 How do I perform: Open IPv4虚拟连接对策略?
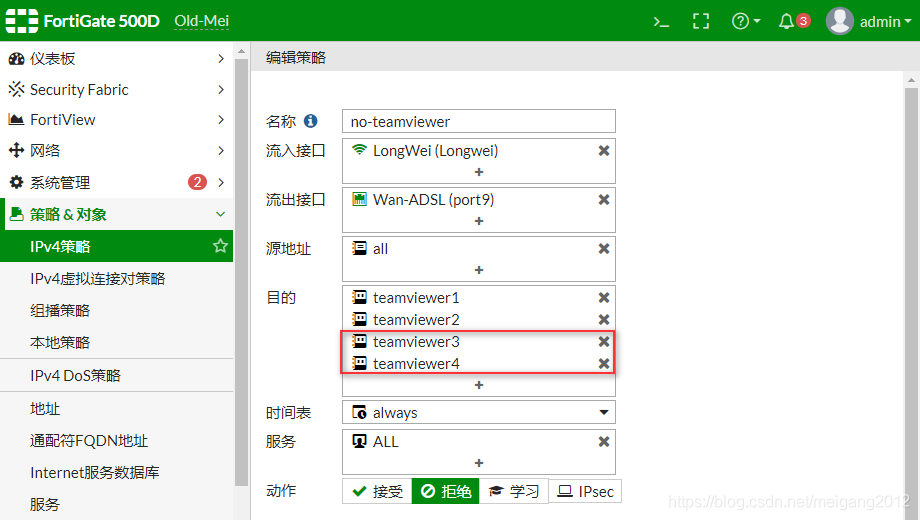pyautogui.click(x=97, y=278)
